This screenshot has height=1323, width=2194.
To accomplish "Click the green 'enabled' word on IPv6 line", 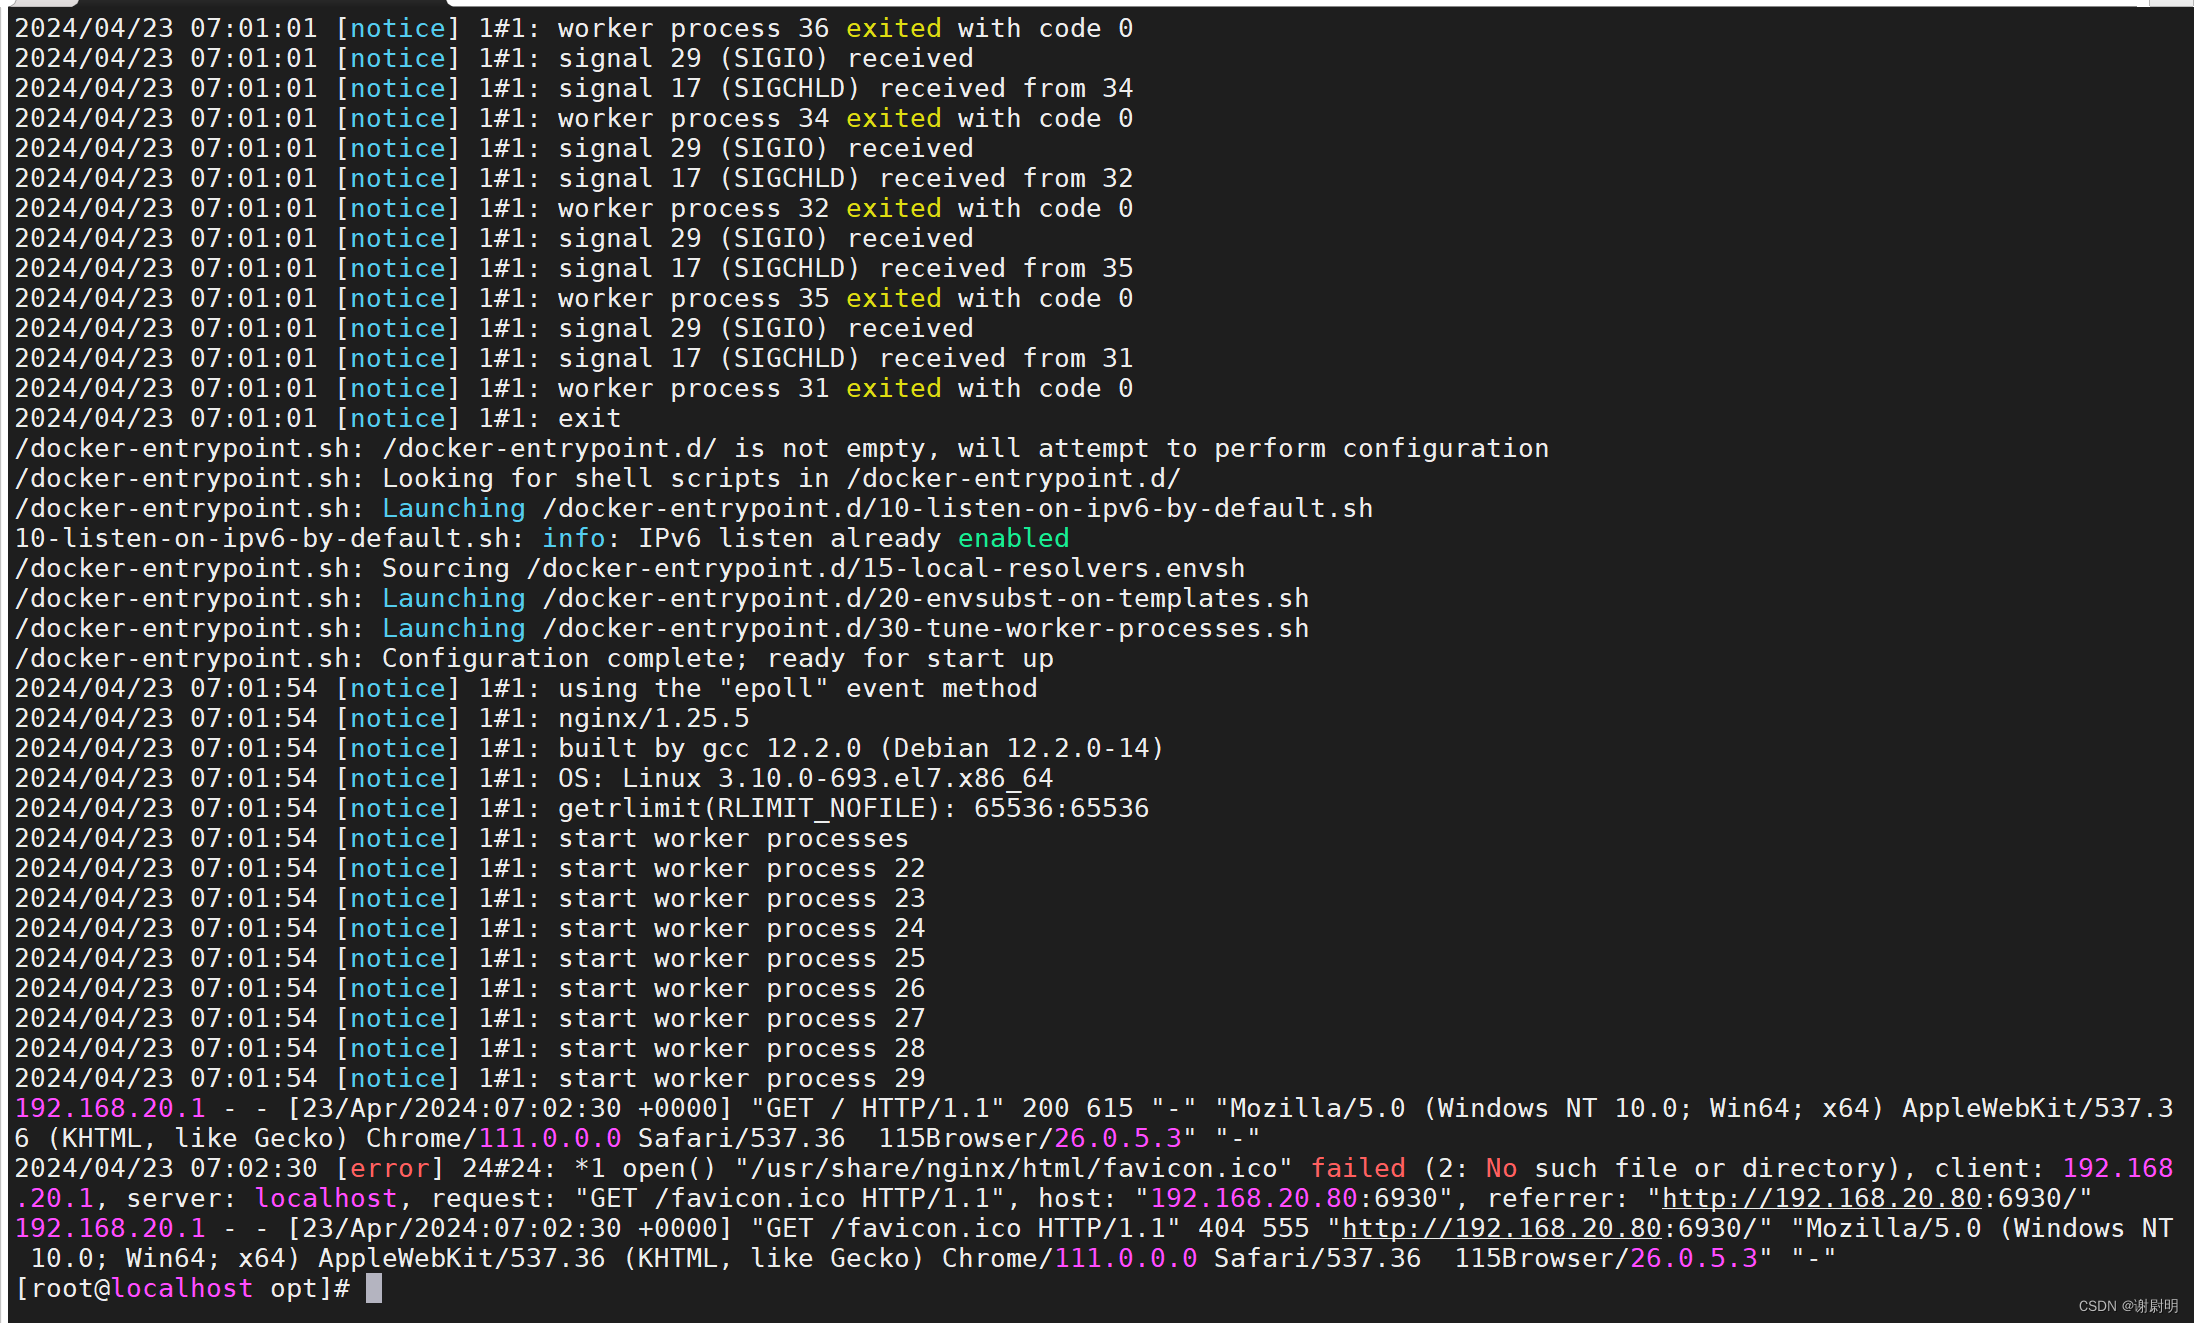I will (x=1014, y=538).
